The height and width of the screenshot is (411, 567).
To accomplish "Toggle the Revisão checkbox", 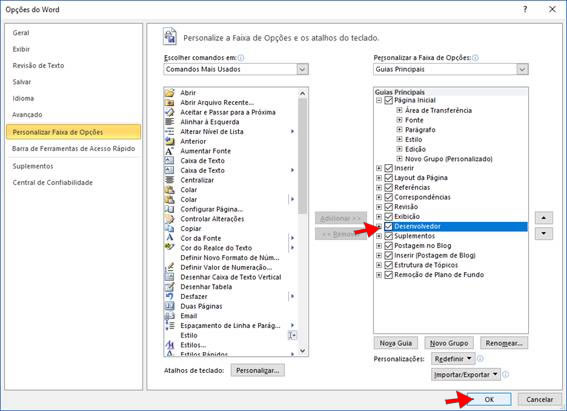I will point(388,207).
